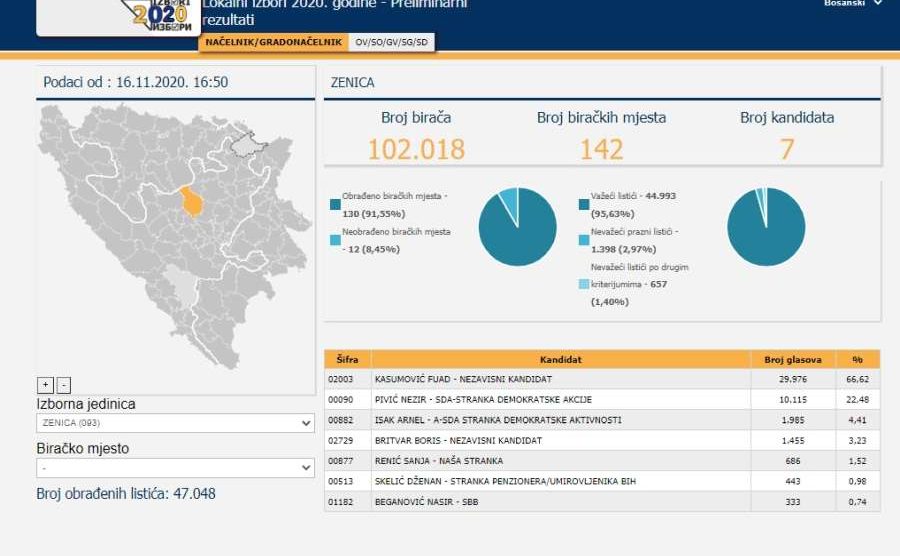Zoom out the map with minus button

tap(63, 385)
